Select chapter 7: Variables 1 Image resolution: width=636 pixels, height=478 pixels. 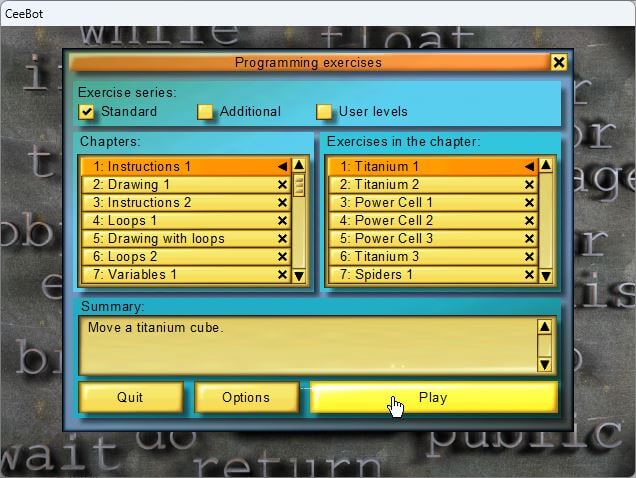pyautogui.click(x=186, y=274)
